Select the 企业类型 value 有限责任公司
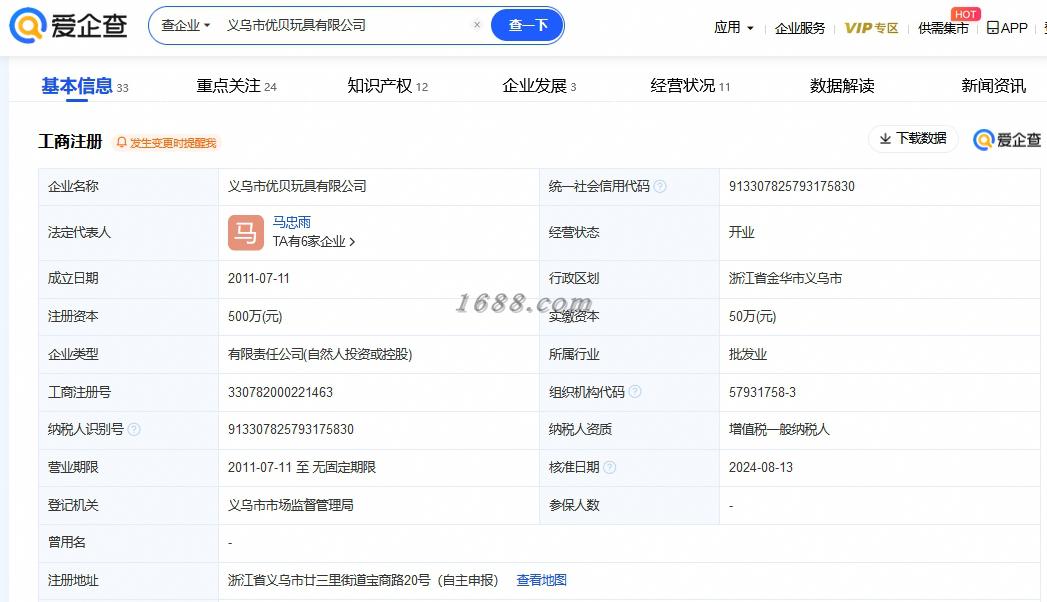 click(320, 354)
